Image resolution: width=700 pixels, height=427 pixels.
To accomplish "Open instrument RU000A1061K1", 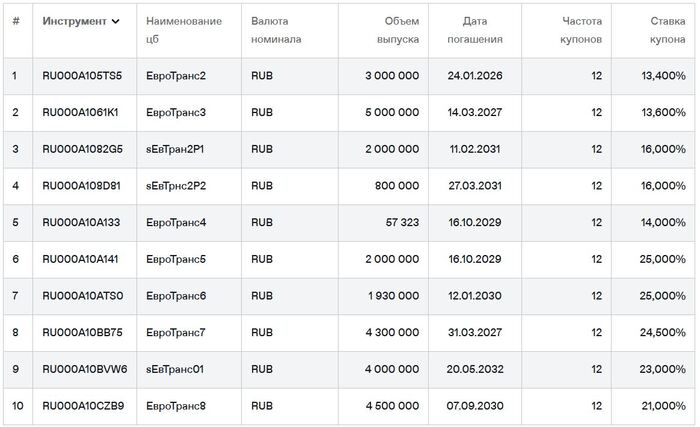I will (80, 112).
